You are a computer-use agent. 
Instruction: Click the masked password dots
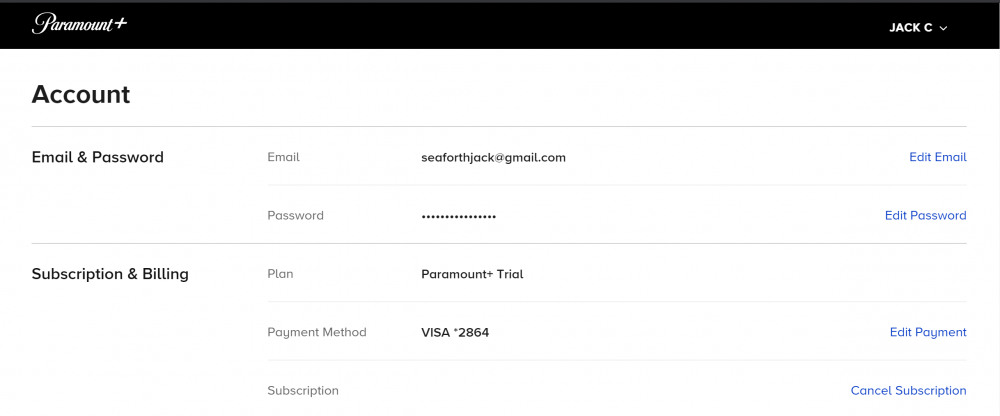tap(459, 216)
